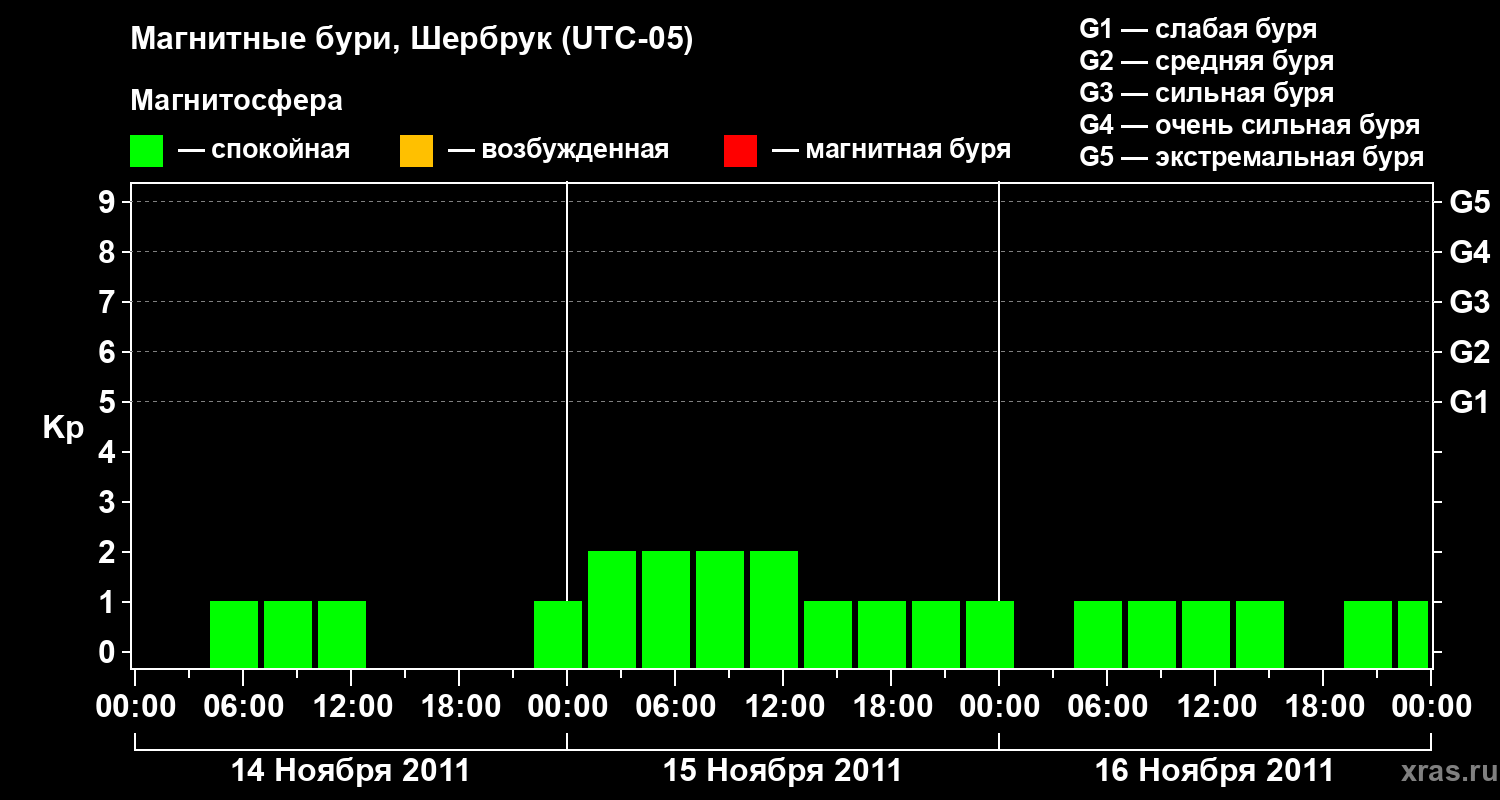Click the '06:00' time label for 14 Ноября
The image size is (1500, 800).
tap(243, 707)
